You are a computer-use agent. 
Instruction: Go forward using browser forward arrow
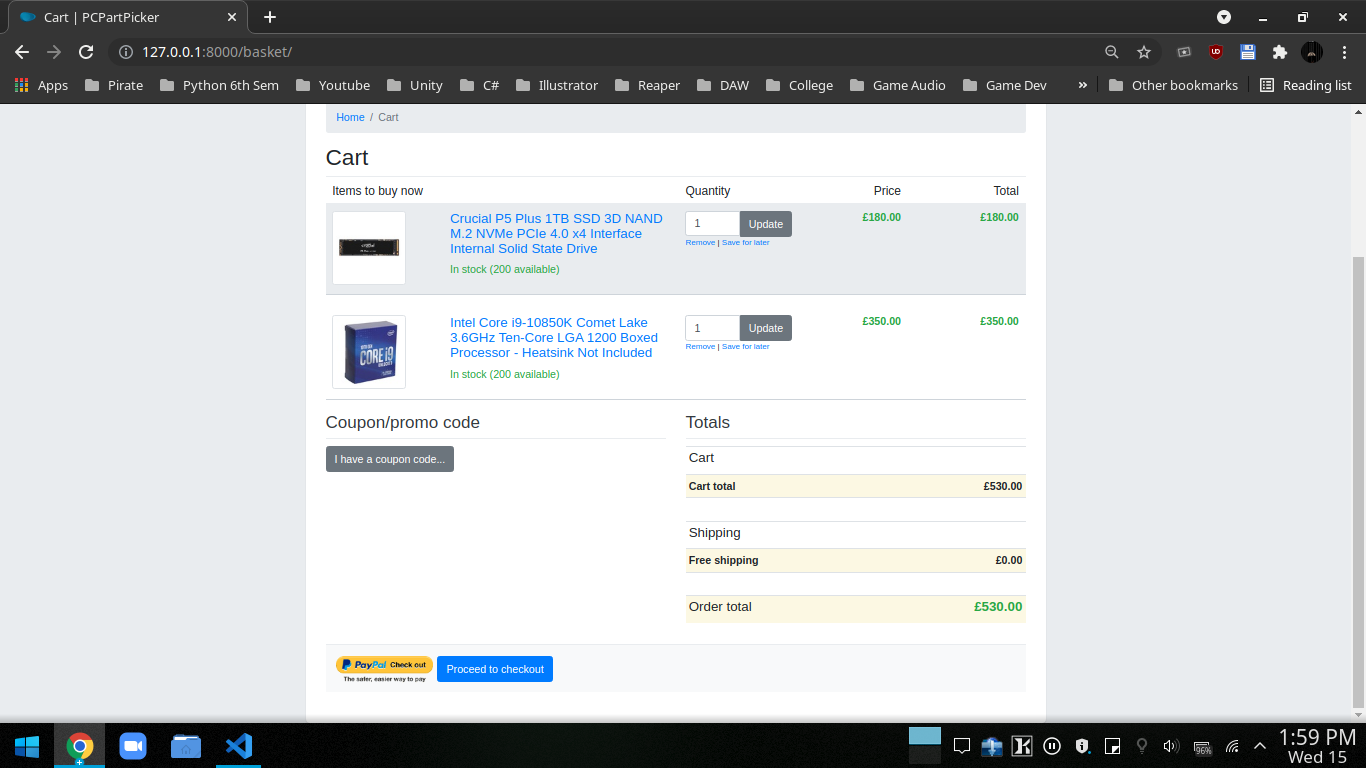(54, 52)
